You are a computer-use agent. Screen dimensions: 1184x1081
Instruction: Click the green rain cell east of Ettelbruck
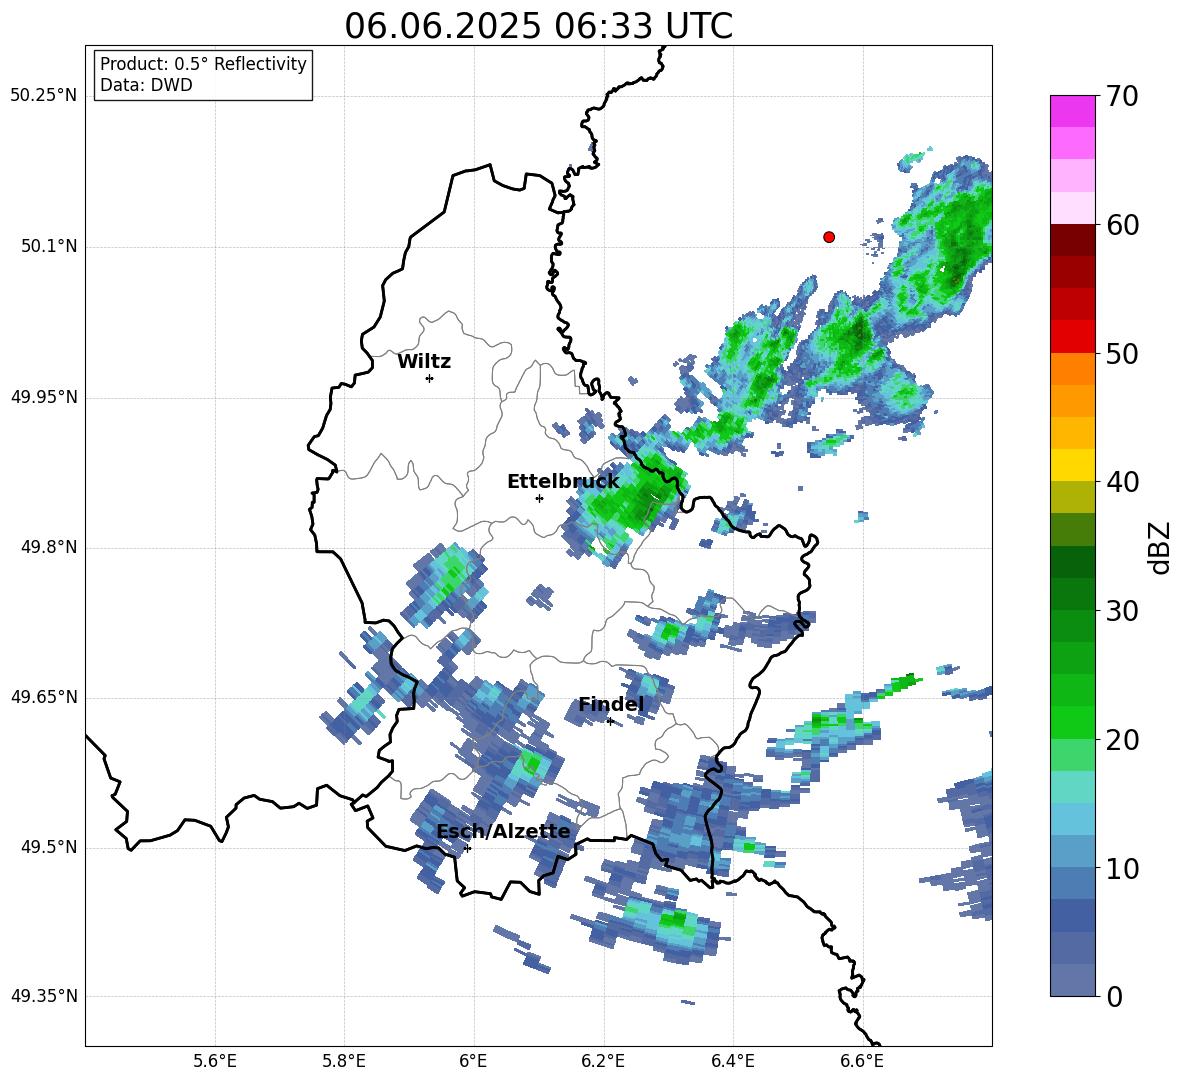[x=633, y=501]
